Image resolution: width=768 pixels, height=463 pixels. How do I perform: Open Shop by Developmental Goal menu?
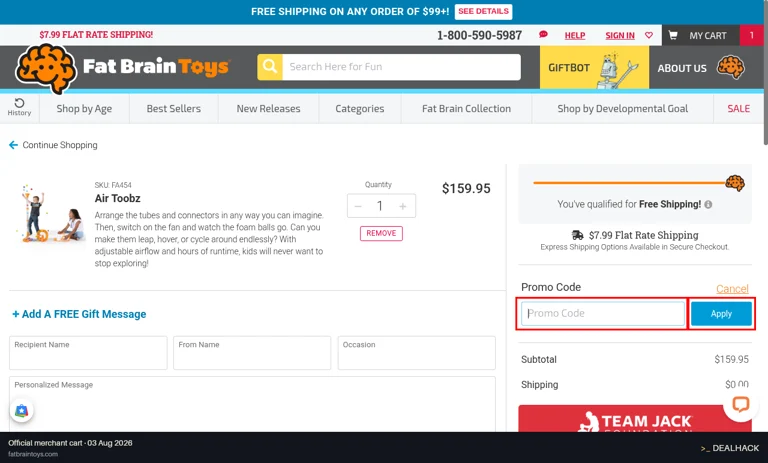[x=623, y=109]
